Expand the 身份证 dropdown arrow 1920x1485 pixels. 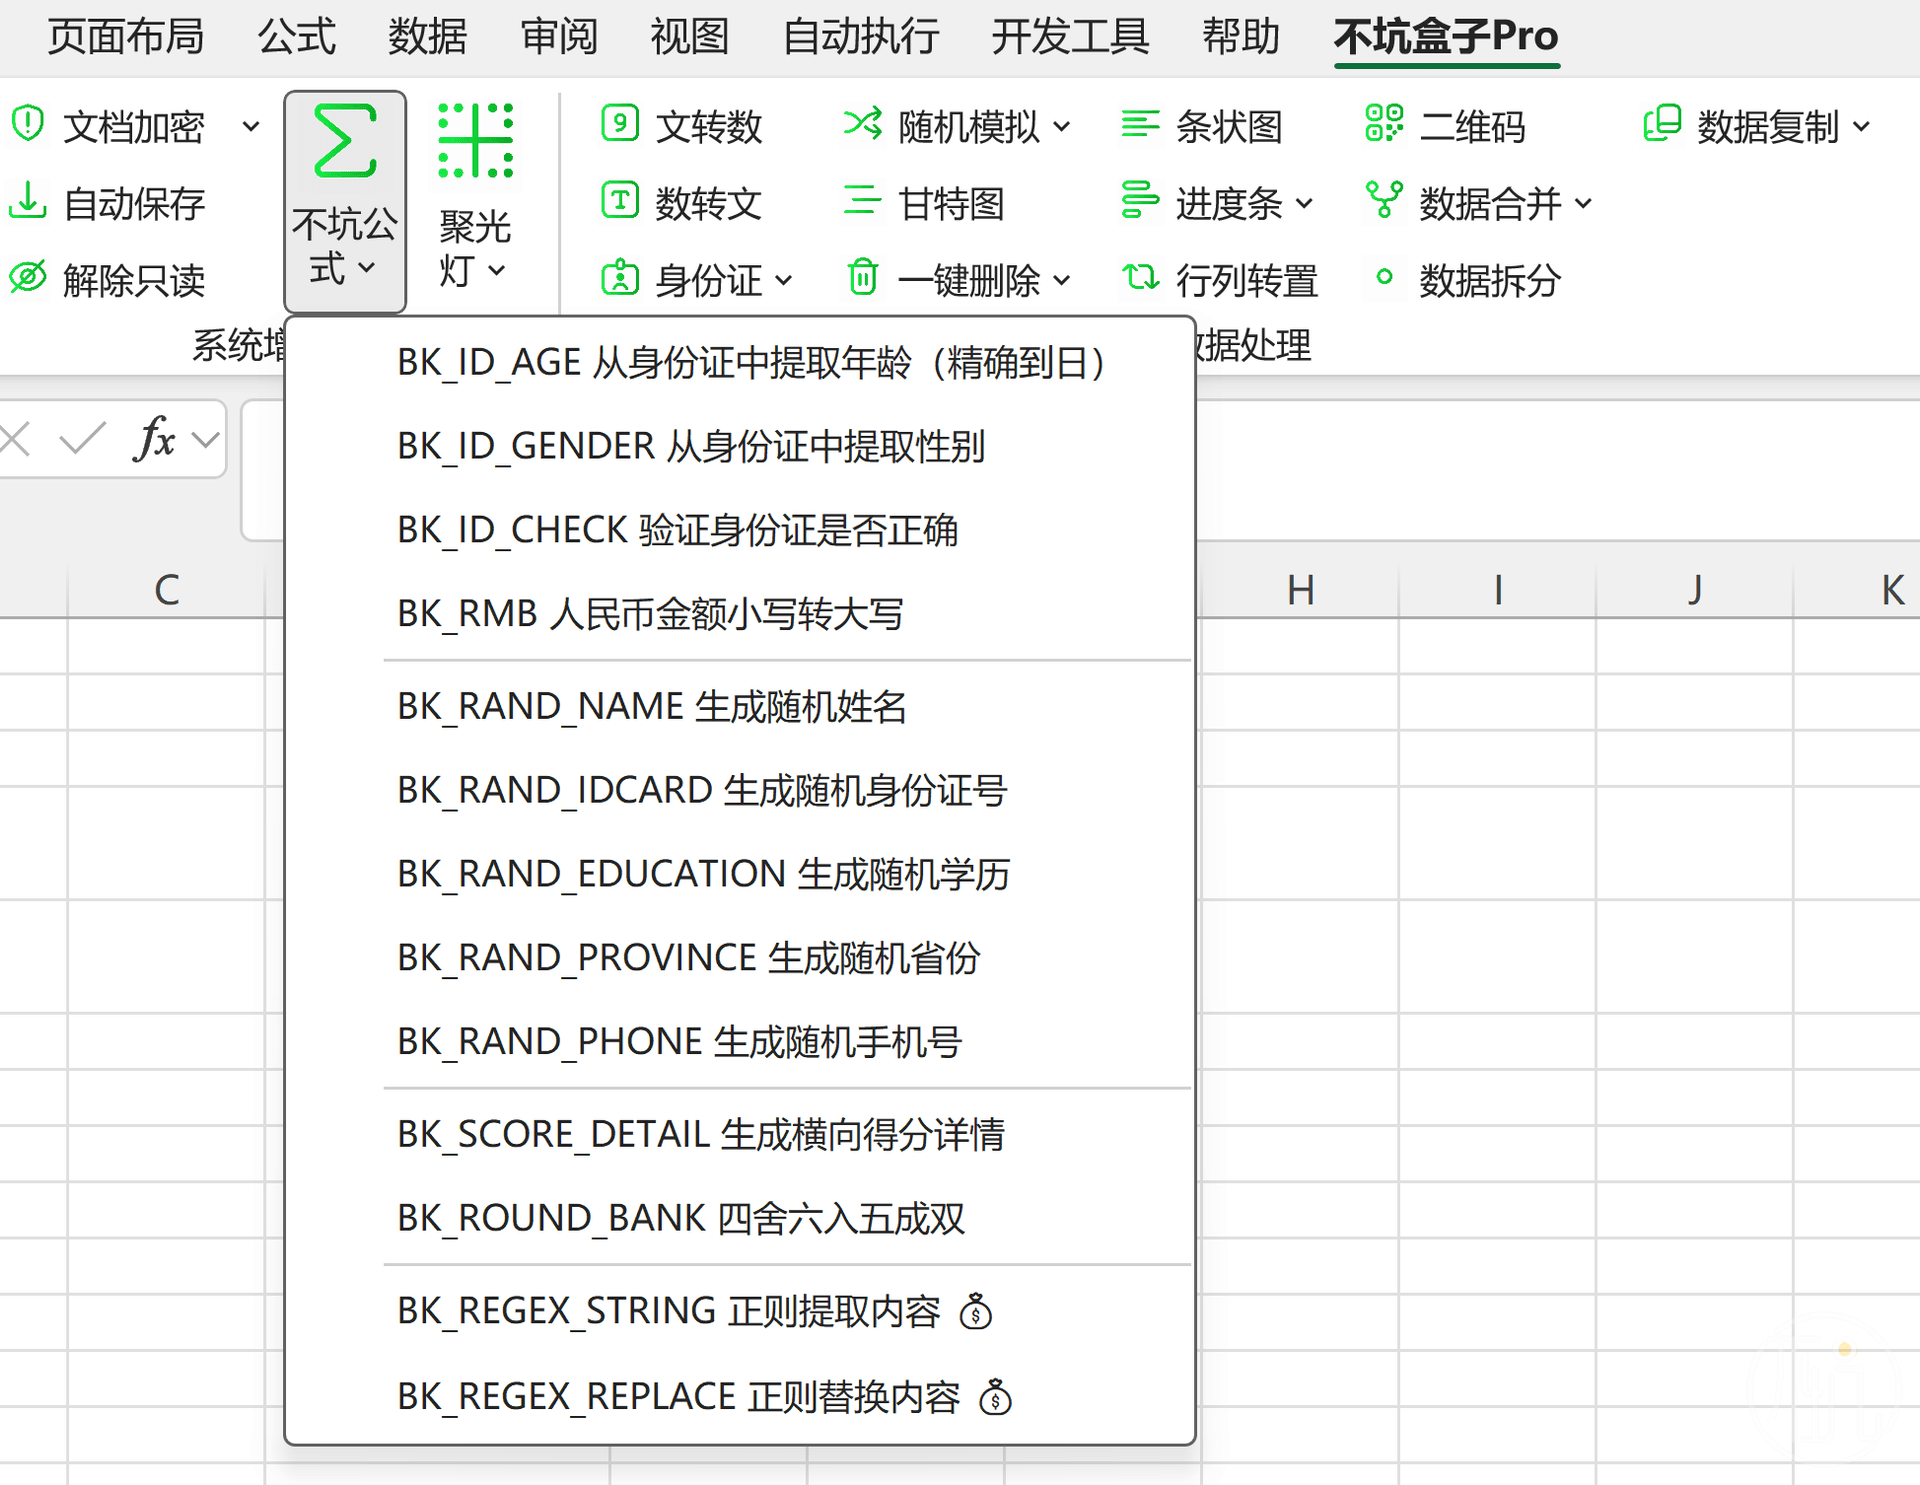(784, 281)
